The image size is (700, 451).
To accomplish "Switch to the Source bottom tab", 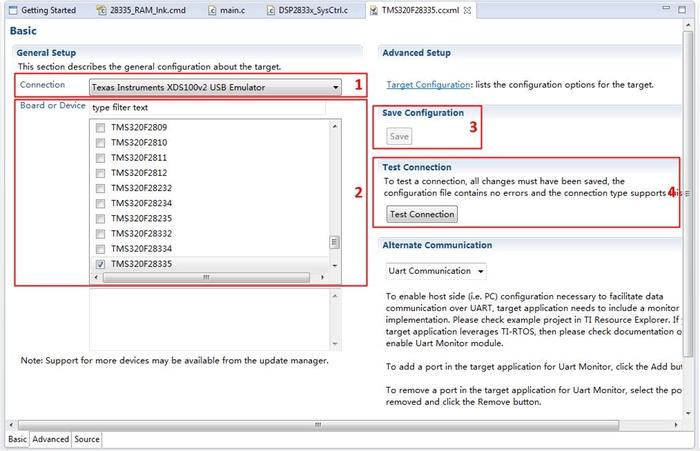I will pyautogui.click(x=87, y=439).
